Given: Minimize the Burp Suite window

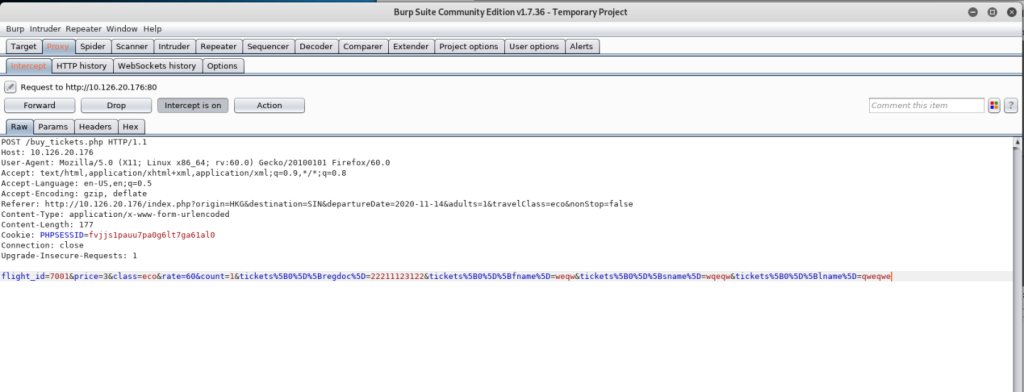Looking at the screenshot, I should point(974,12).
